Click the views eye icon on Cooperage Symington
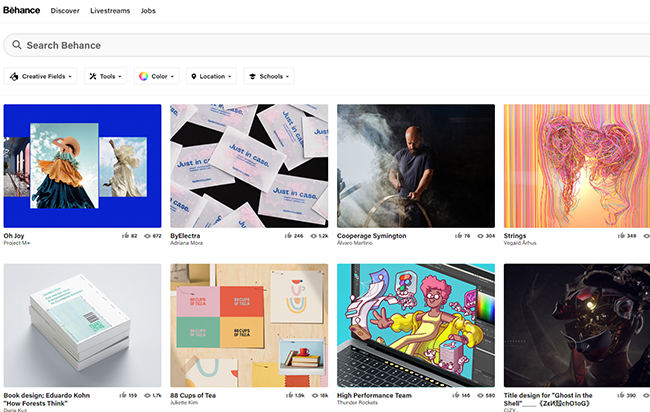This screenshot has height=412, width=650. (480, 236)
